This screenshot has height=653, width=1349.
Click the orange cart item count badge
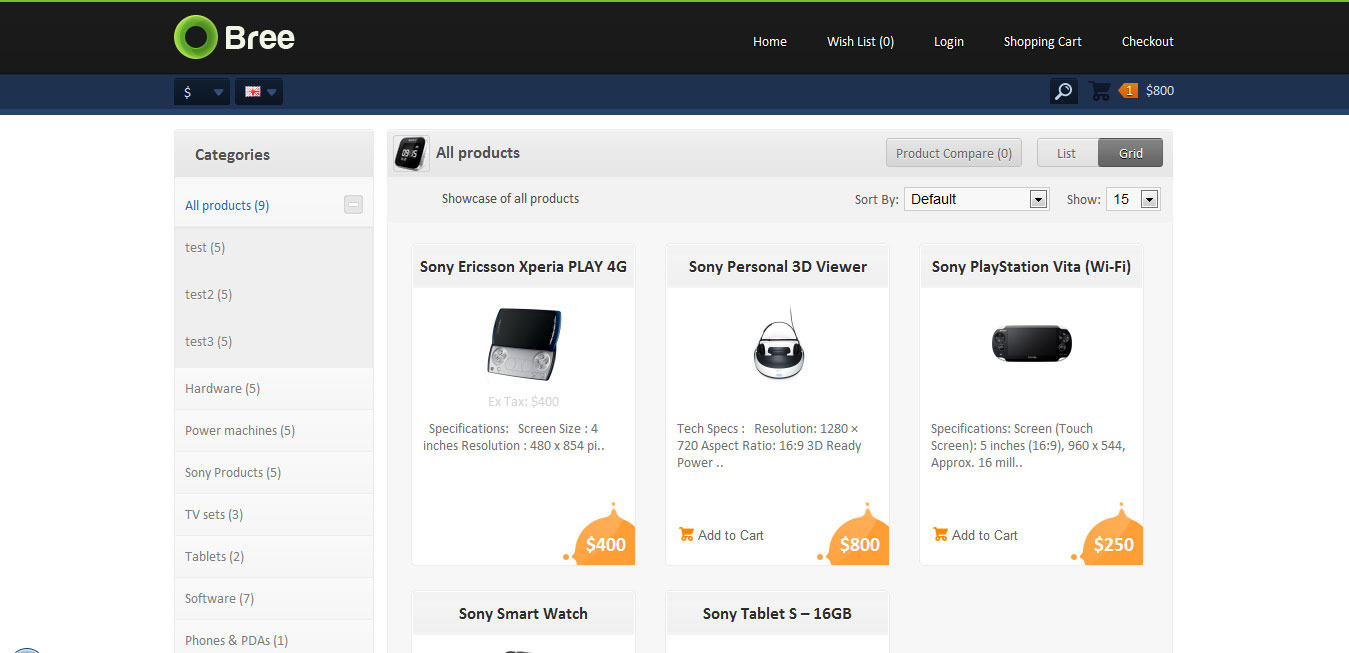coord(1129,90)
